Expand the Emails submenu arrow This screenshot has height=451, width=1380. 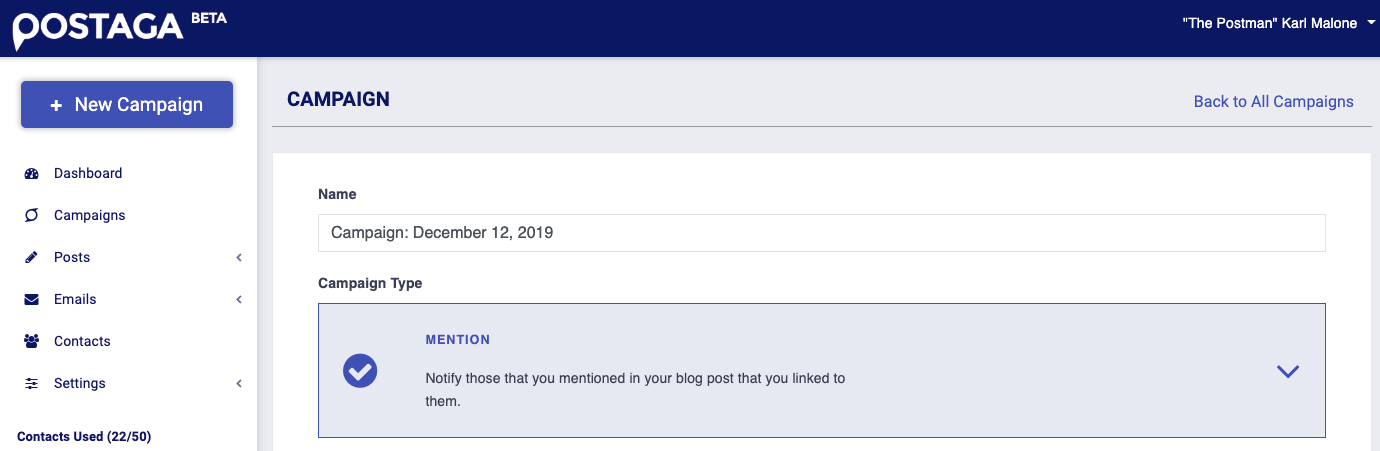coord(239,300)
